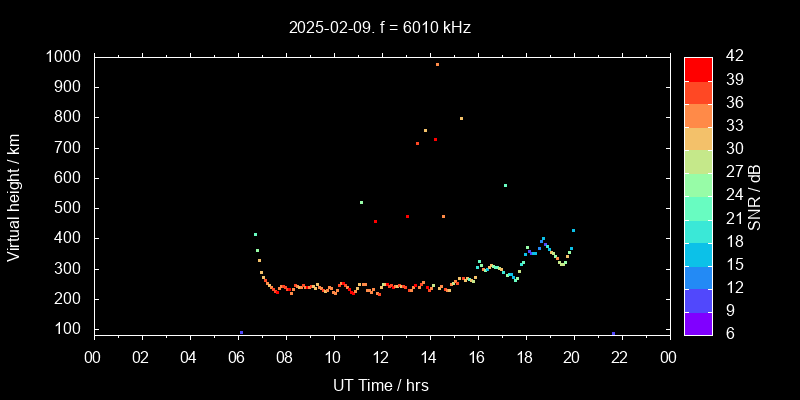The image size is (800, 400).
Task: Select the data point near 800 km height
Action: click(461, 118)
